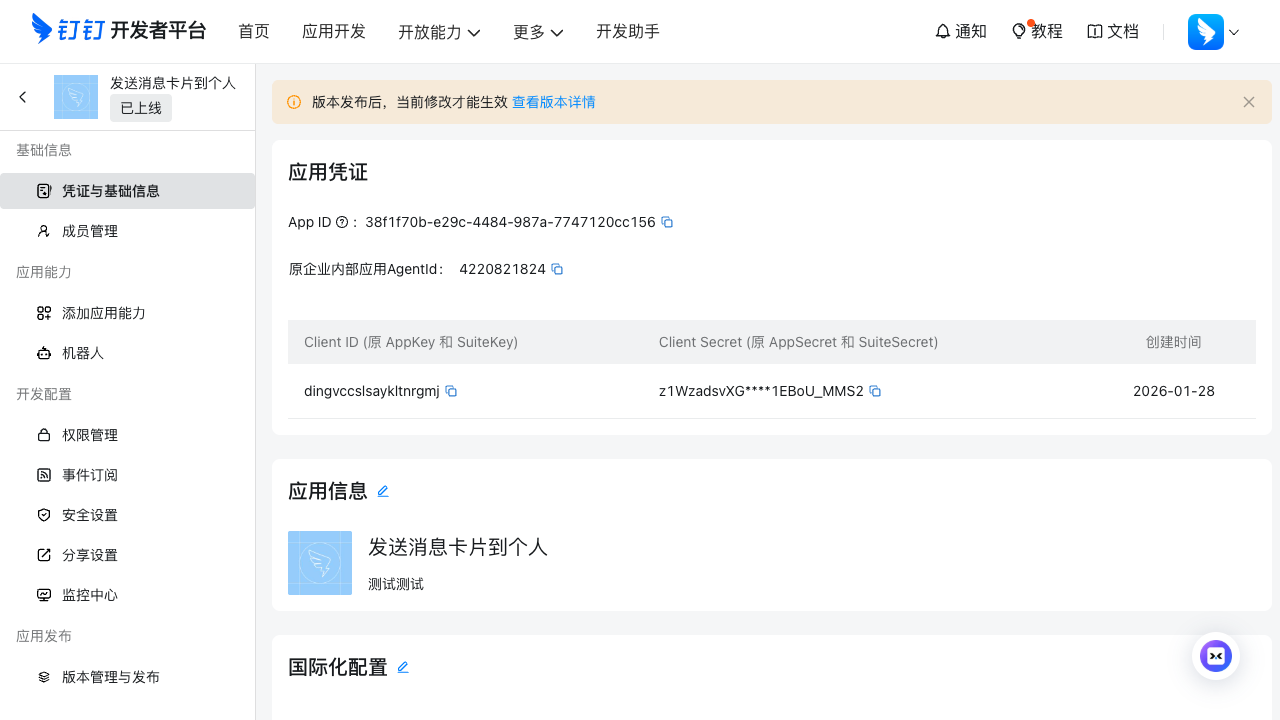
Task: Open 事件订阅 configuration
Action: (90, 475)
